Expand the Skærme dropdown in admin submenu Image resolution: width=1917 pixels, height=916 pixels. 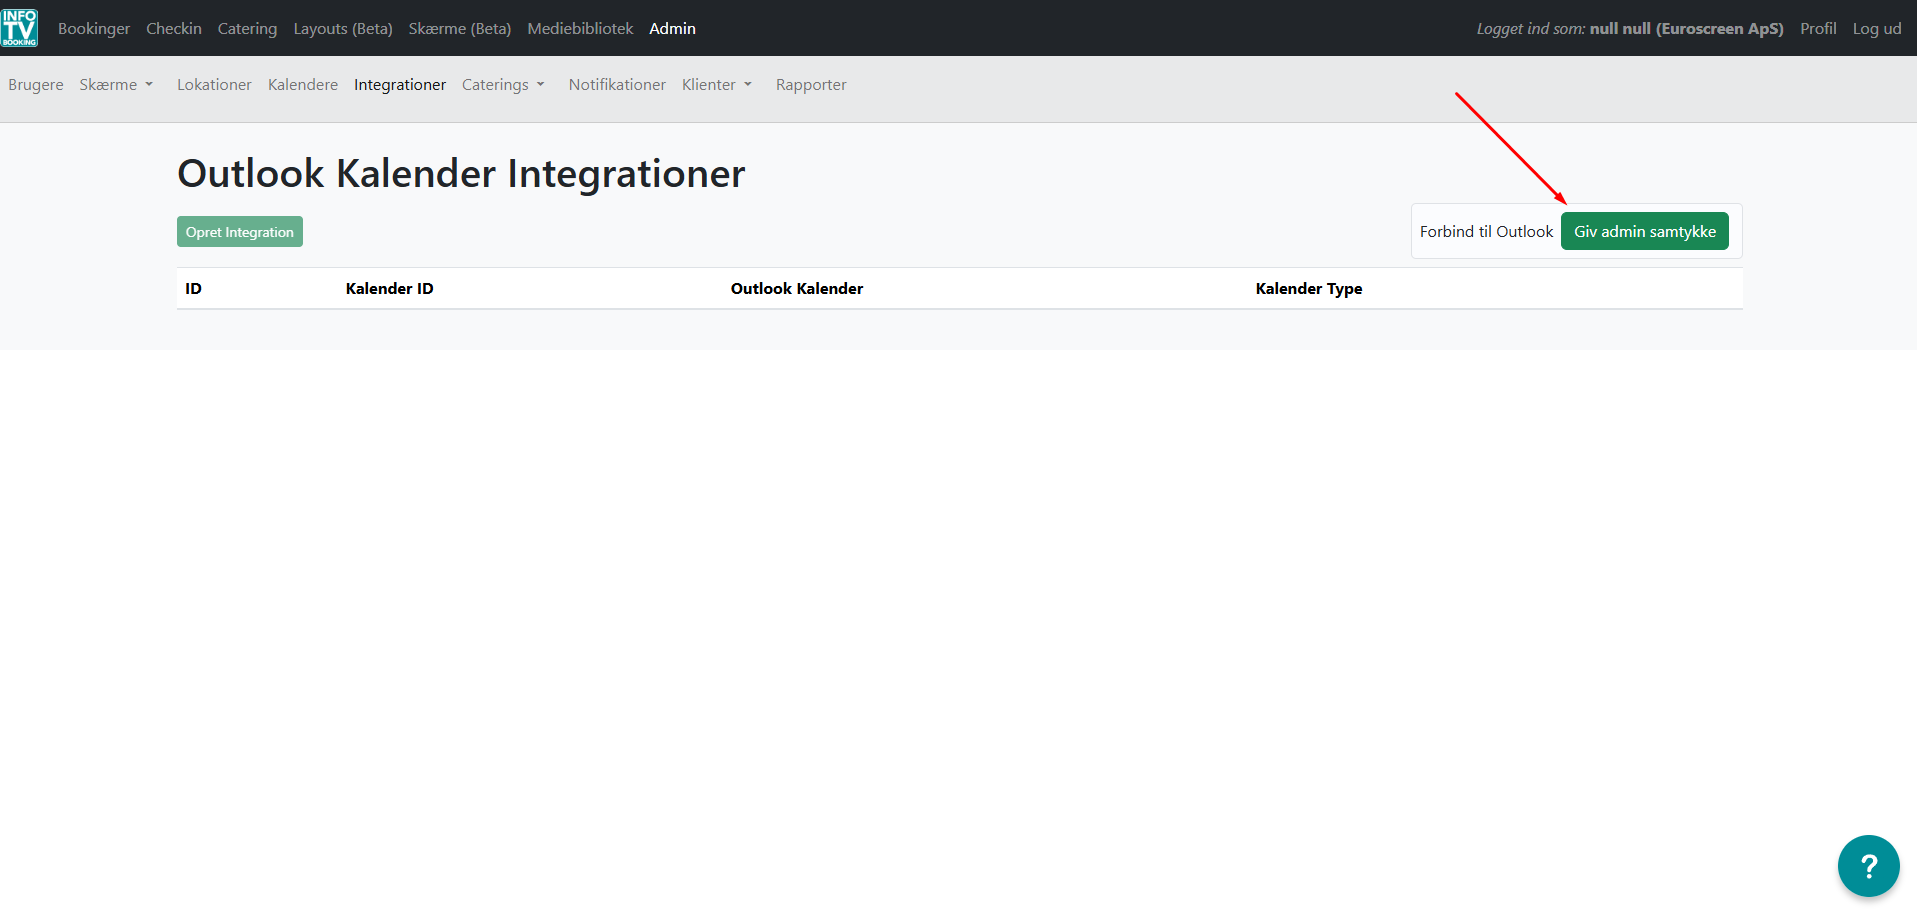116,85
